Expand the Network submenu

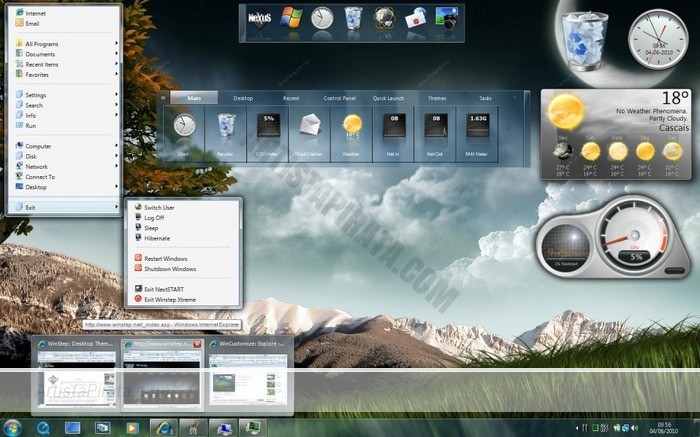pyautogui.click(x=66, y=166)
